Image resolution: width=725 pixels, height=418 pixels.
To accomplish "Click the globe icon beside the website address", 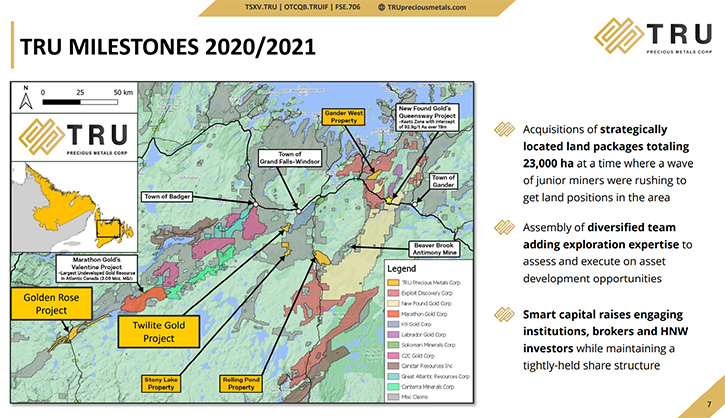I will tap(381, 7).
